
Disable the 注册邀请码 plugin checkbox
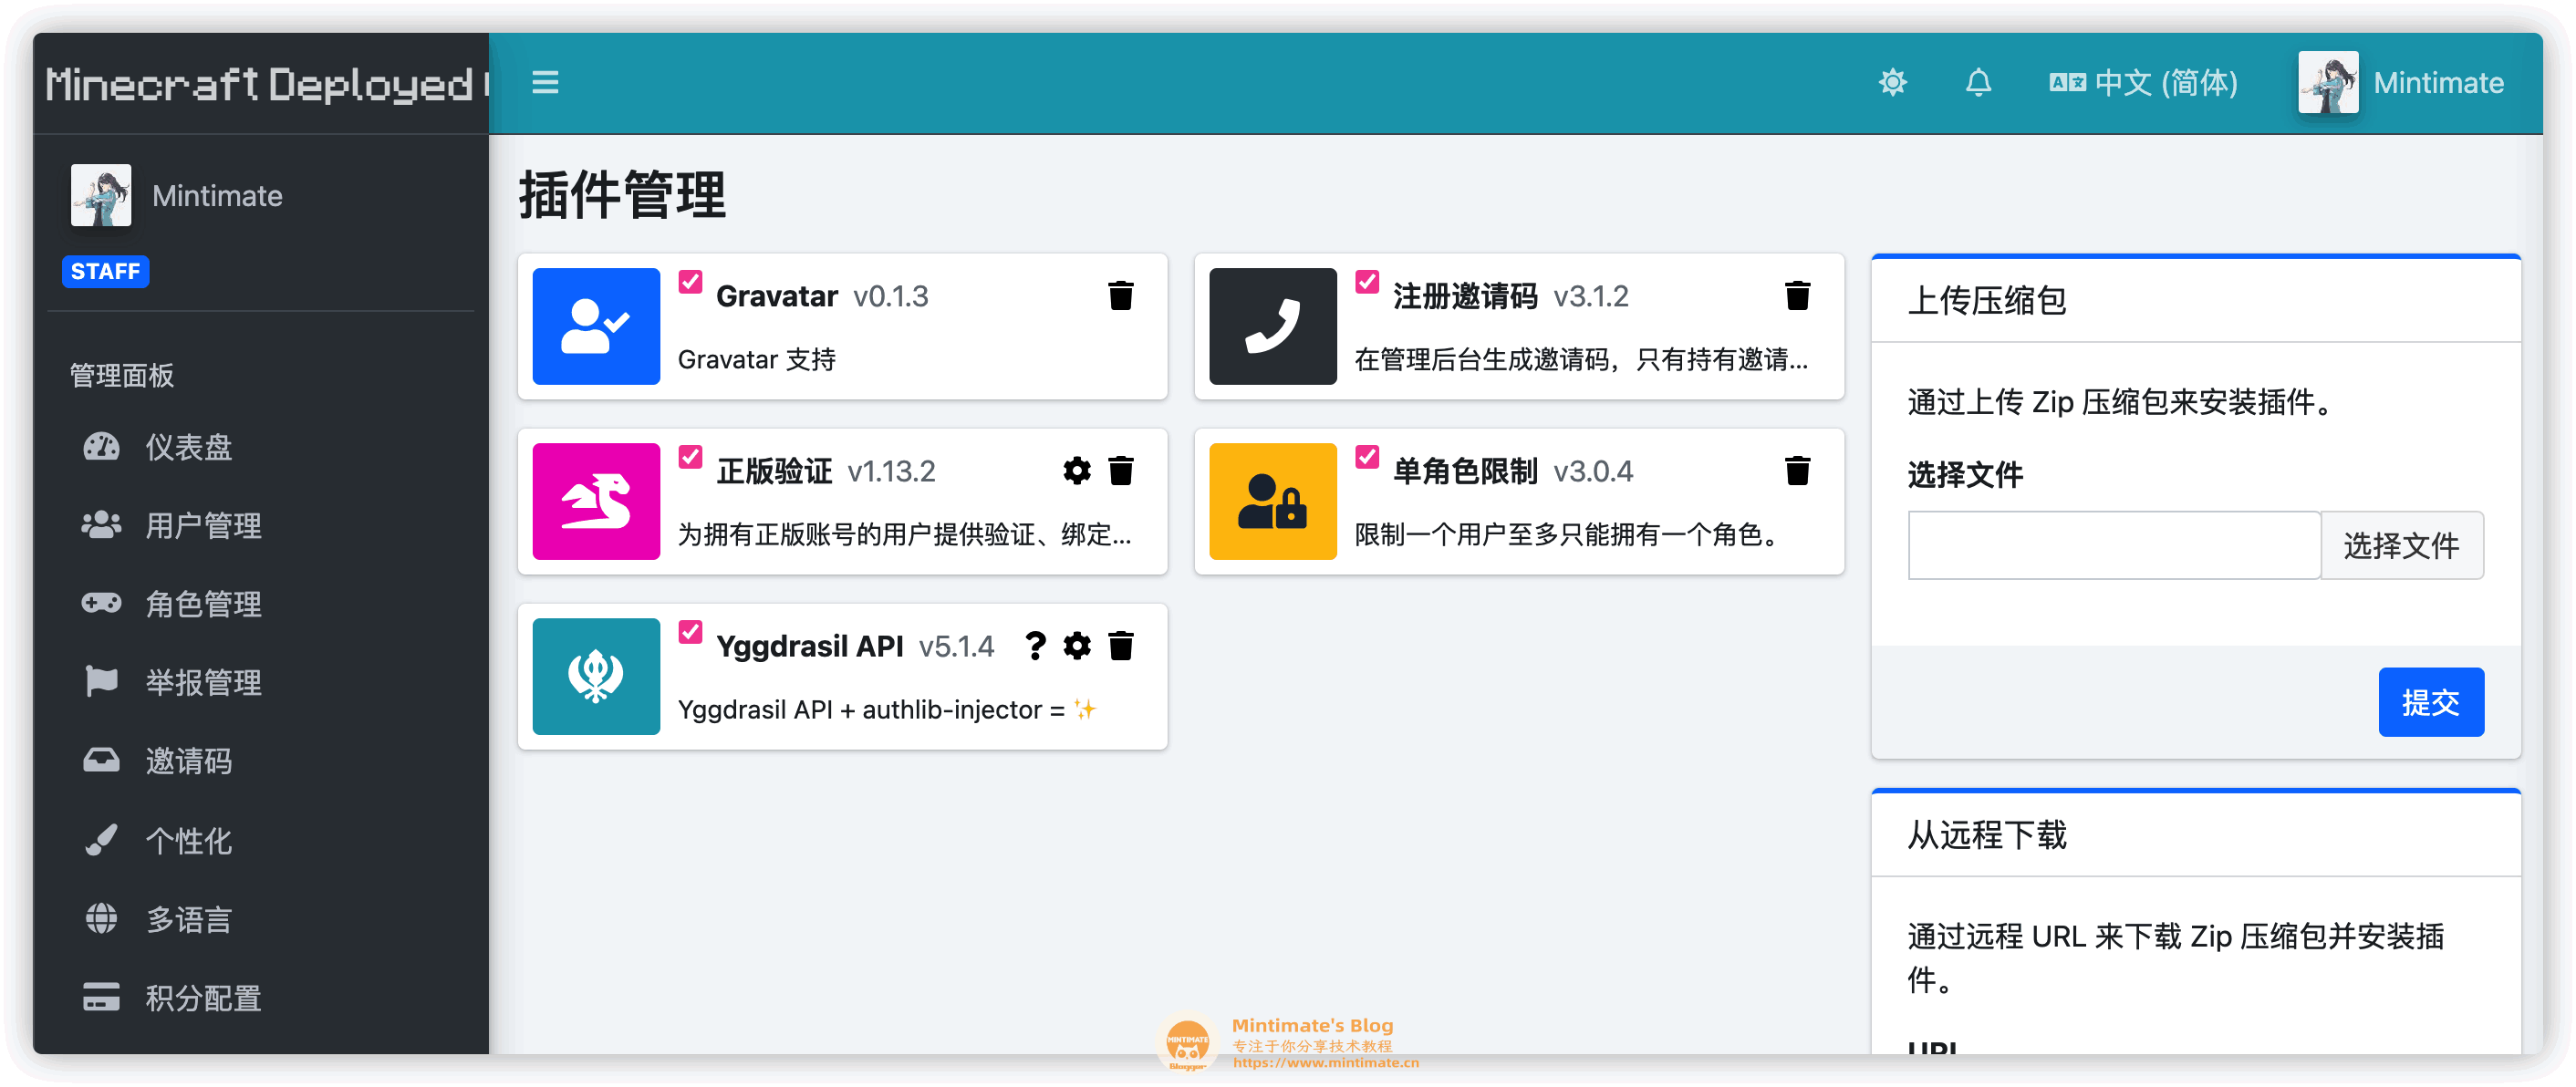click(1367, 282)
